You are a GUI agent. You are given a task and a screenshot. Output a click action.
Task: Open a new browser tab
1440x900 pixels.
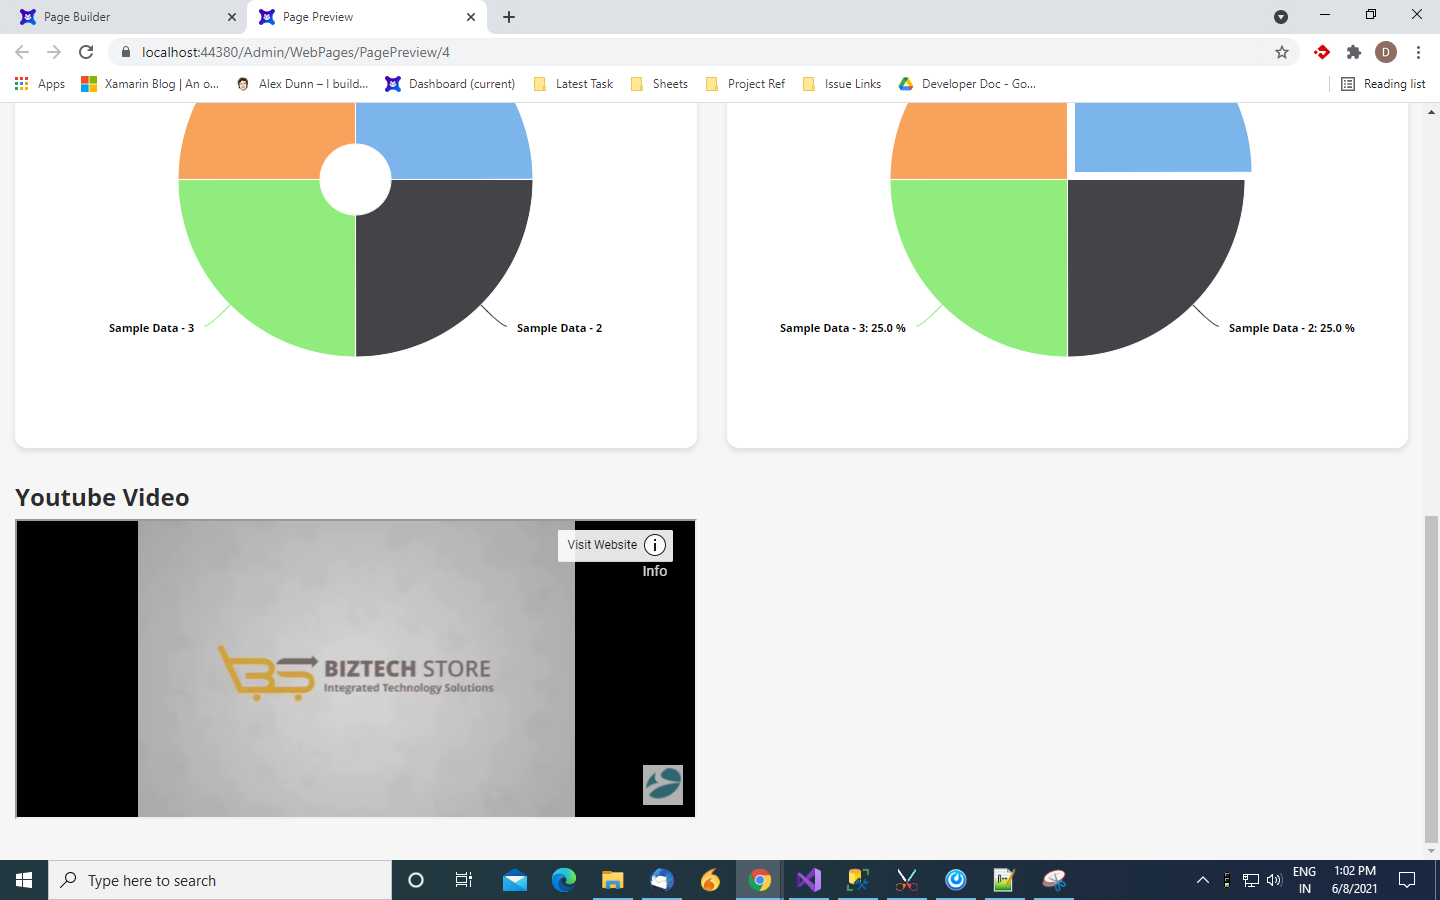(x=509, y=17)
